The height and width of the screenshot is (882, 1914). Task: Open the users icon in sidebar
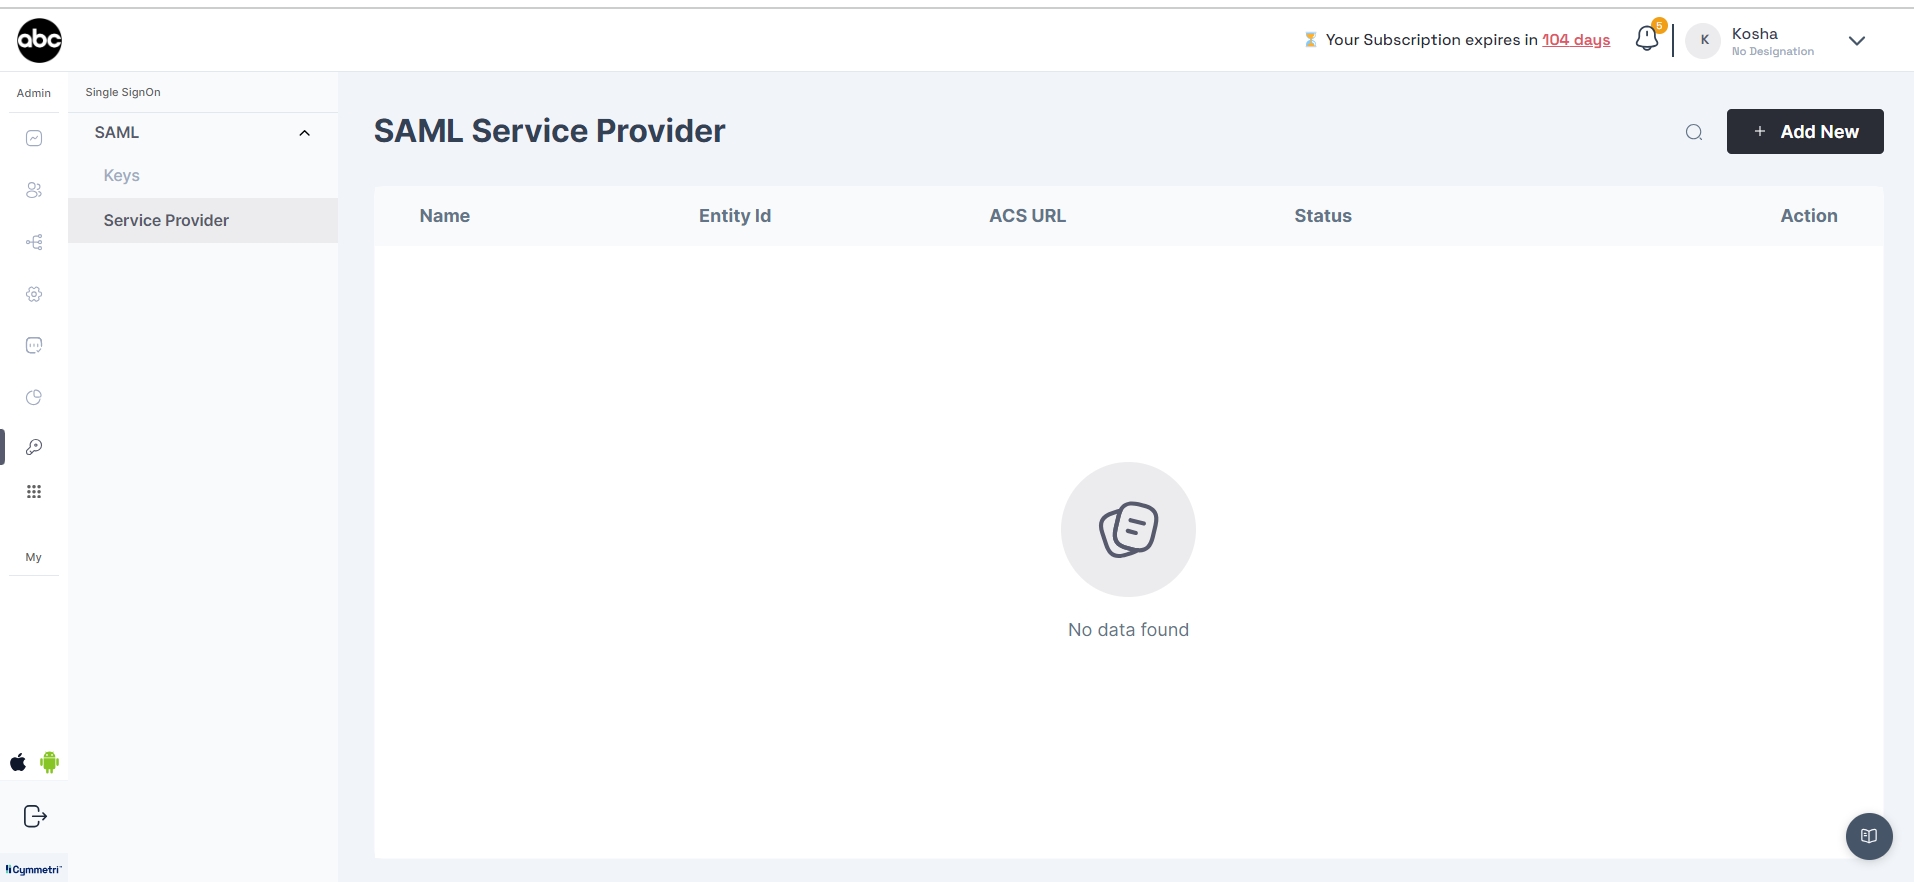(34, 190)
